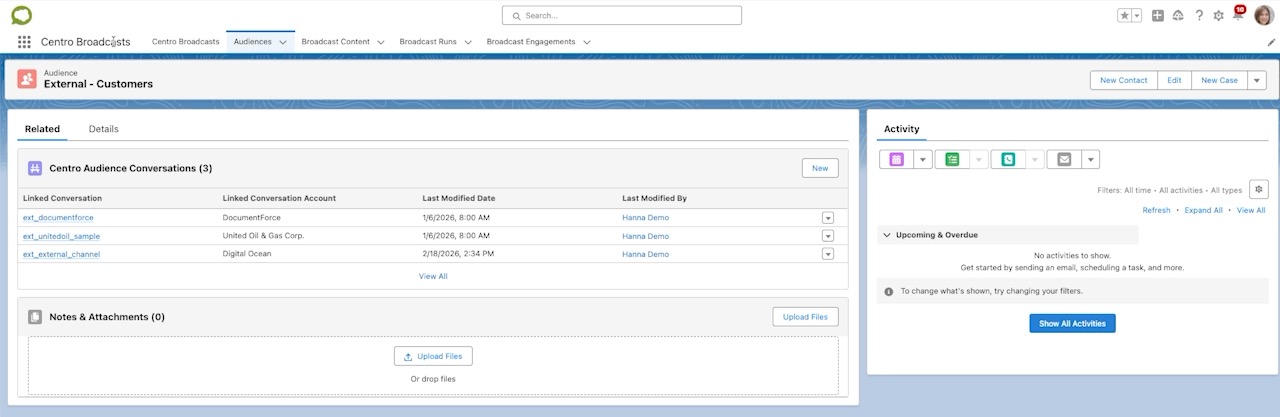Click the global Search field
The height and width of the screenshot is (417, 1280).
622,15
